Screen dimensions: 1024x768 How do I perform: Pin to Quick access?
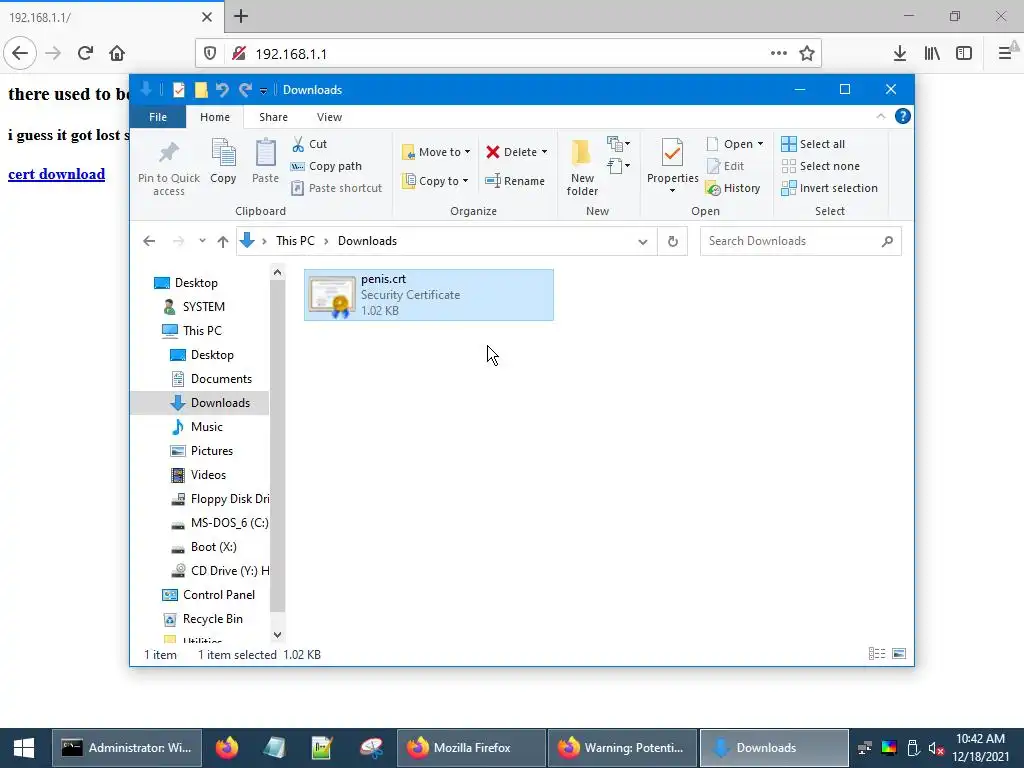168,168
